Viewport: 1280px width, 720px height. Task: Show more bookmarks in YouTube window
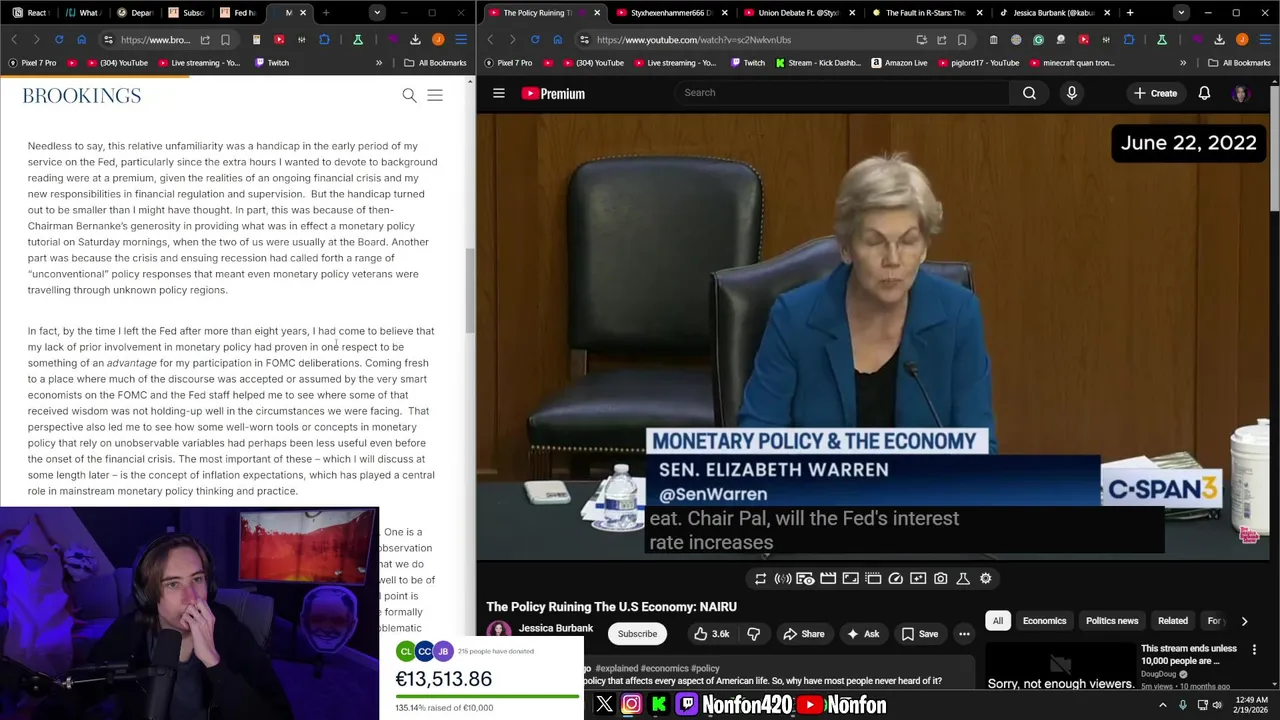(1183, 63)
